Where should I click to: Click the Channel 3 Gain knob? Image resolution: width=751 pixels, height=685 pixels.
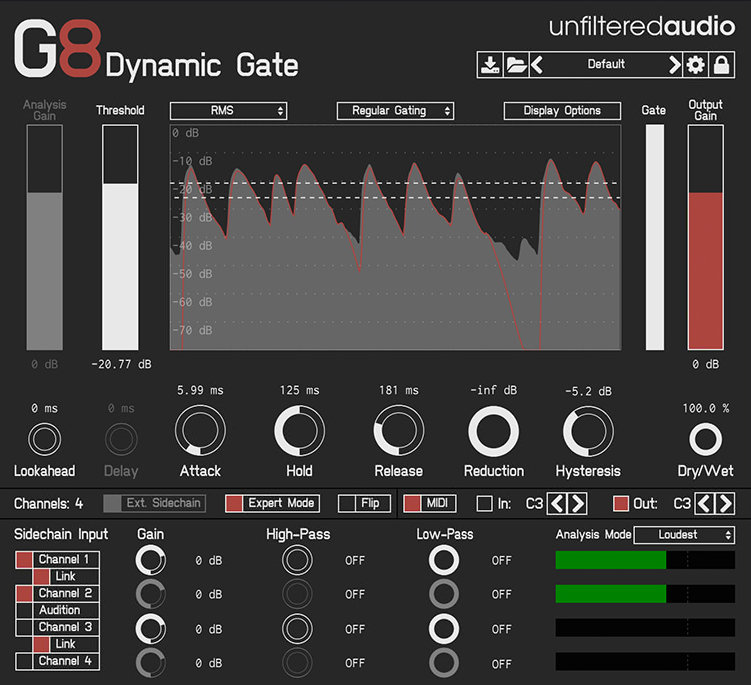[151, 628]
